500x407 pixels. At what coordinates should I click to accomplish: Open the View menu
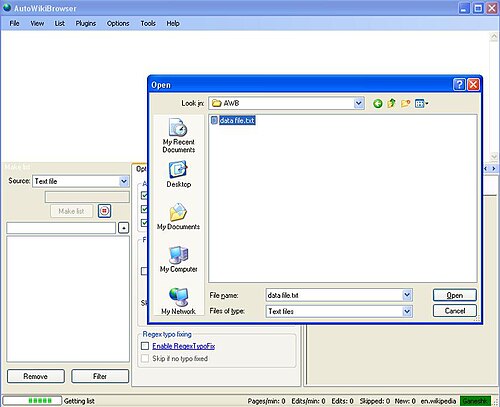37,23
